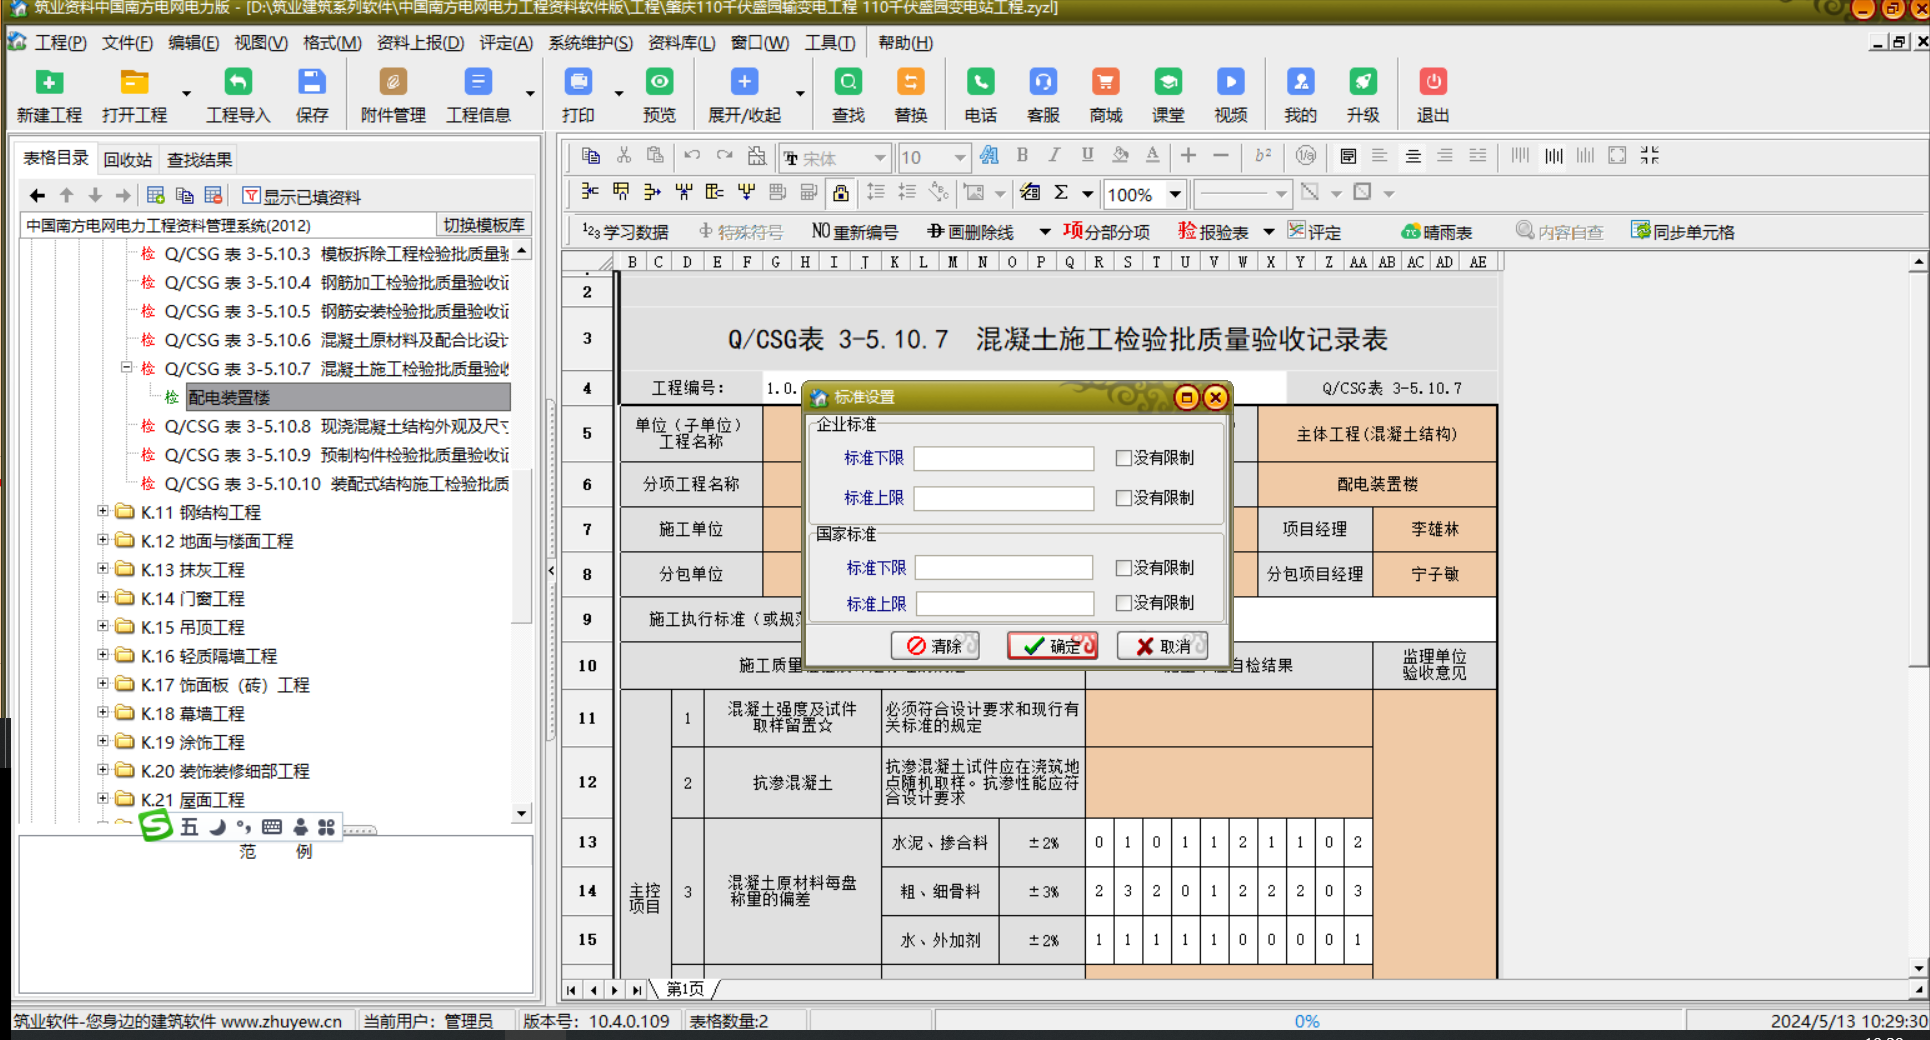Viewport: 1930px width, 1040px height.
Task: Select the 第1页 sheet tab
Action: click(685, 989)
